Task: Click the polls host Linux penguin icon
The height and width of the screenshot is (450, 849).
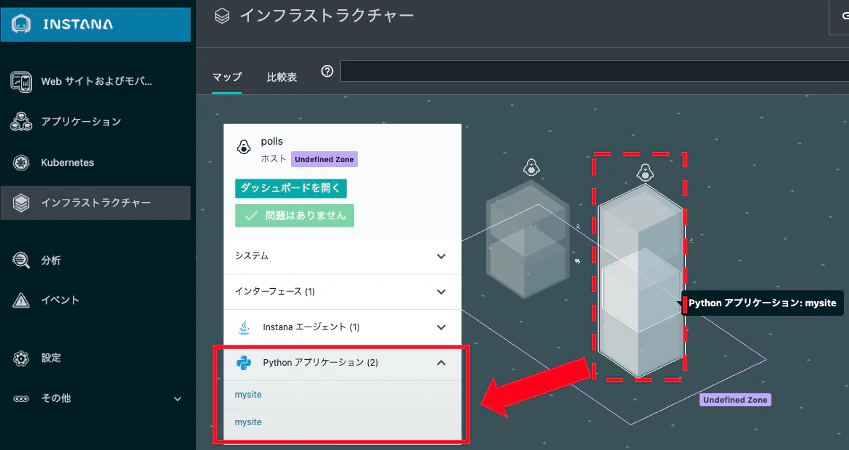Action: click(x=244, y=147)
